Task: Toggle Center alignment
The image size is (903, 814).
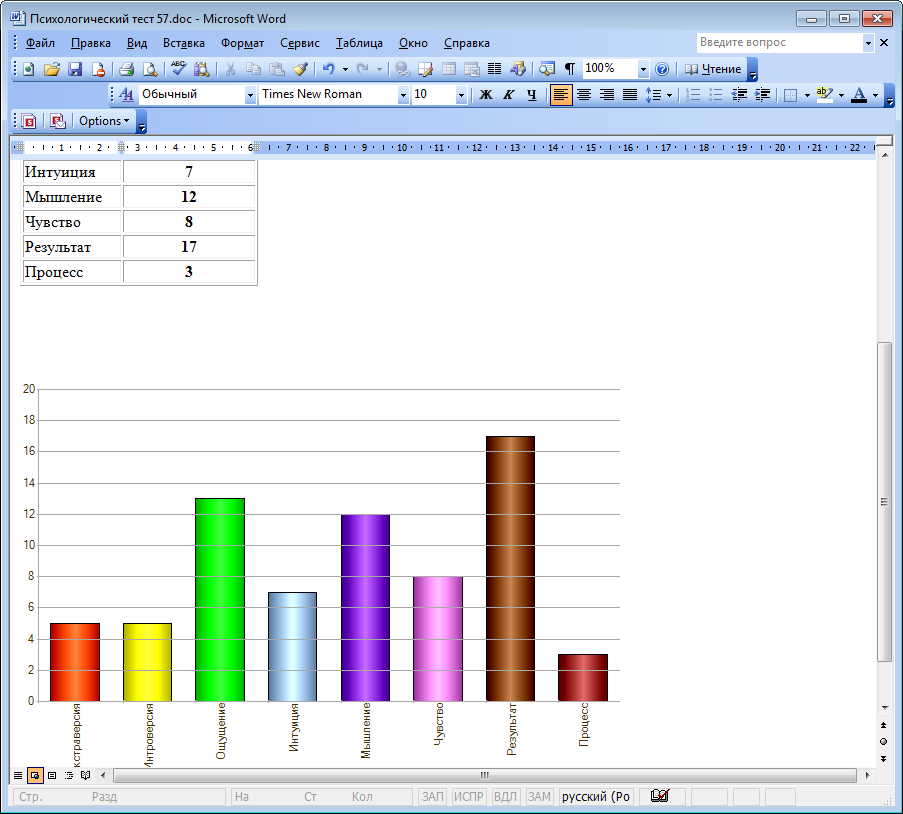Action: click(x=584, y=94)
